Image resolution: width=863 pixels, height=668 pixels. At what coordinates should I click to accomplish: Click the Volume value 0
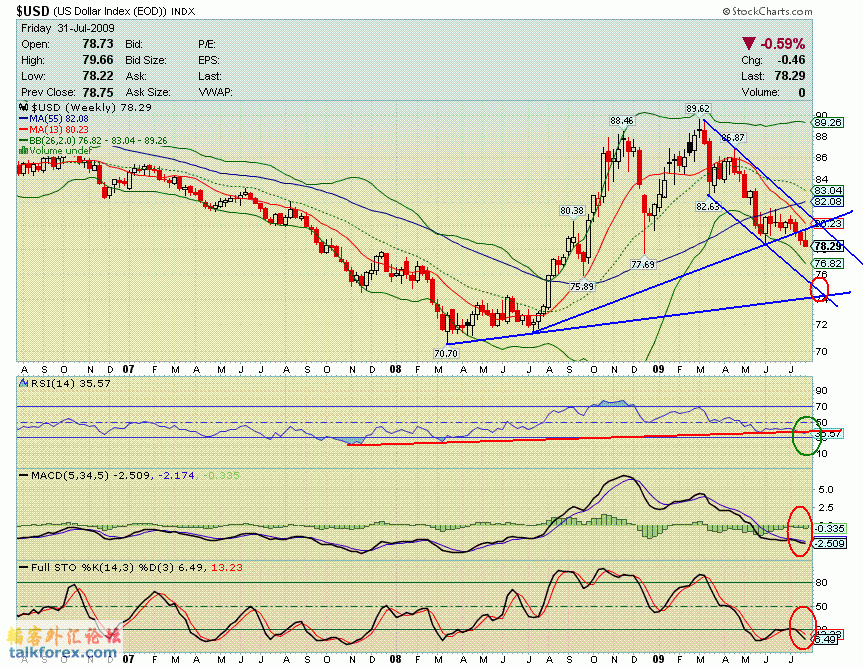pyautogui.click(x=802, y=92)
